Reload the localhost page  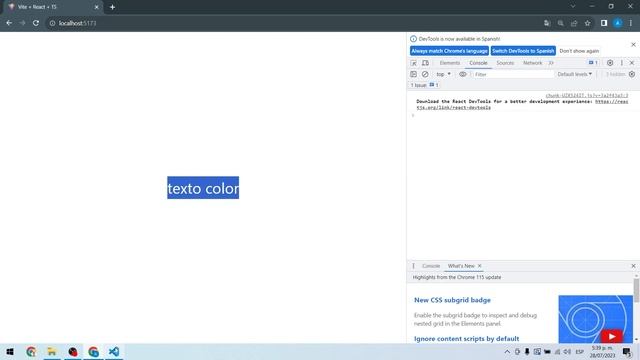pyautogui.click(x=36, y=23)
